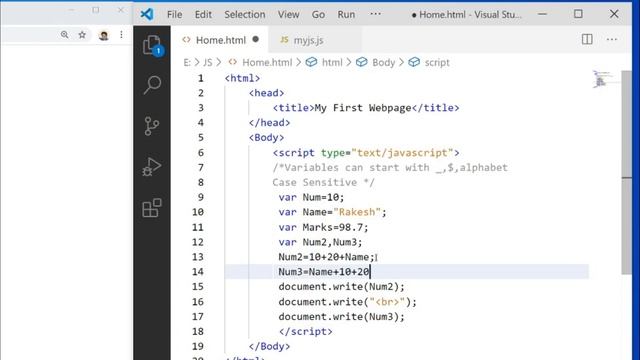Click document.write("<br>") line

click(348, 302)
